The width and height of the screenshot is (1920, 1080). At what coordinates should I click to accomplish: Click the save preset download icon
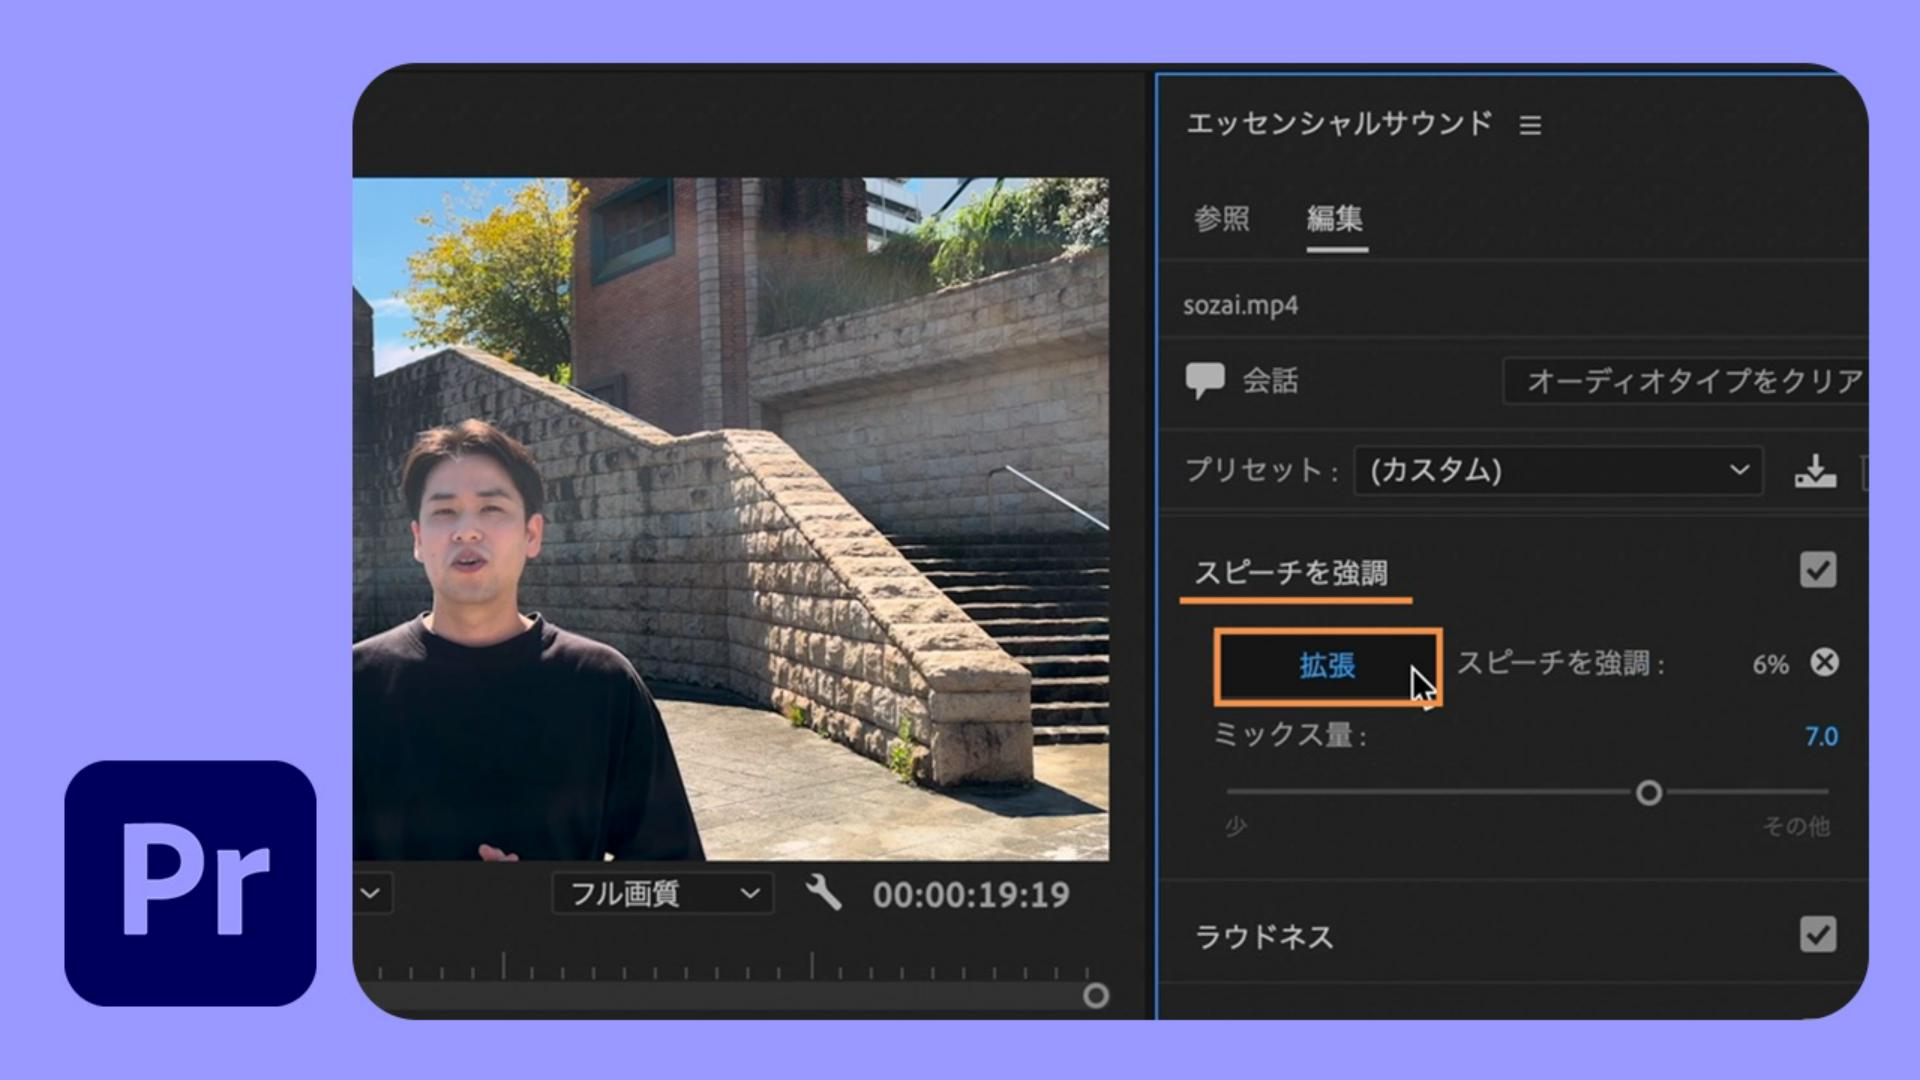click(x=1815, y=471)
